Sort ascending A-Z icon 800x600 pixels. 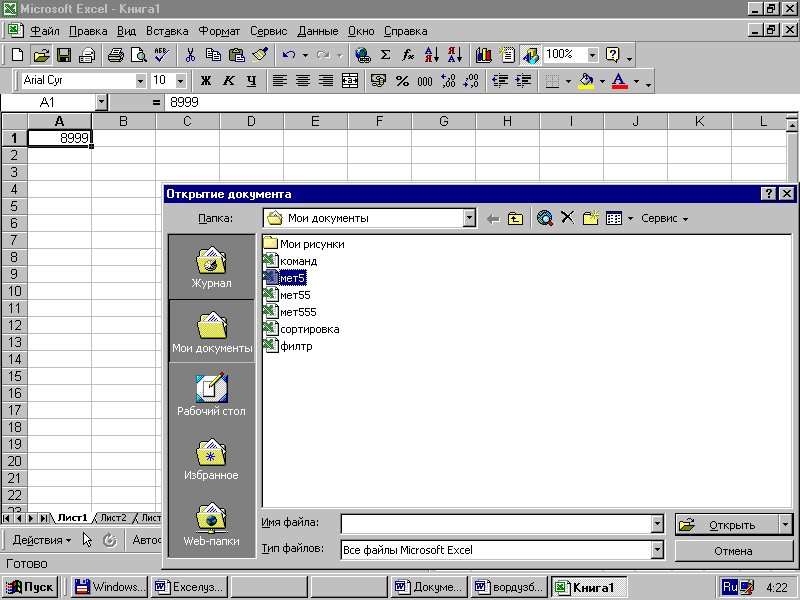point(432,55)
